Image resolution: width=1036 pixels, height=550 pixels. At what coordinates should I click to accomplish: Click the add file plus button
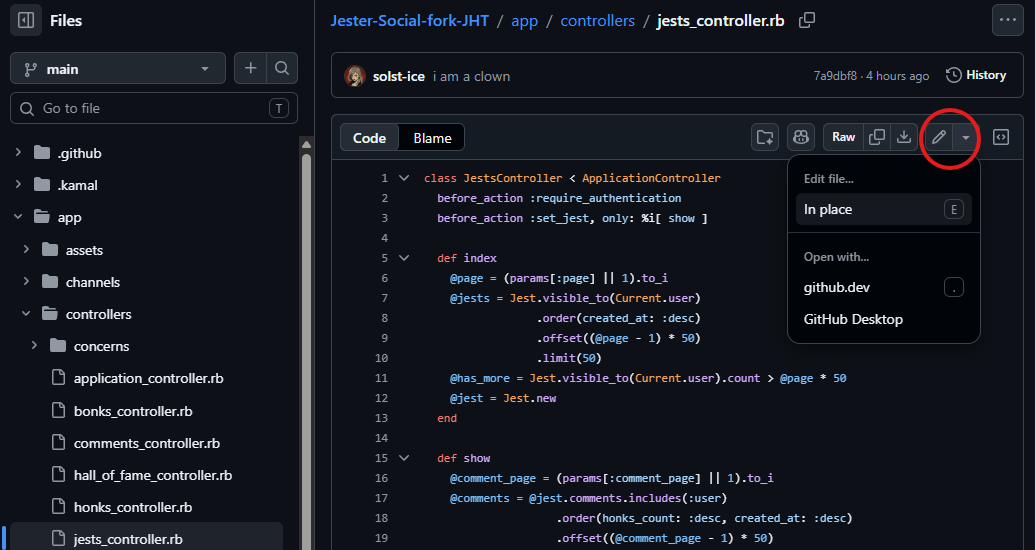pyautogui.click(x=250, y=68)
